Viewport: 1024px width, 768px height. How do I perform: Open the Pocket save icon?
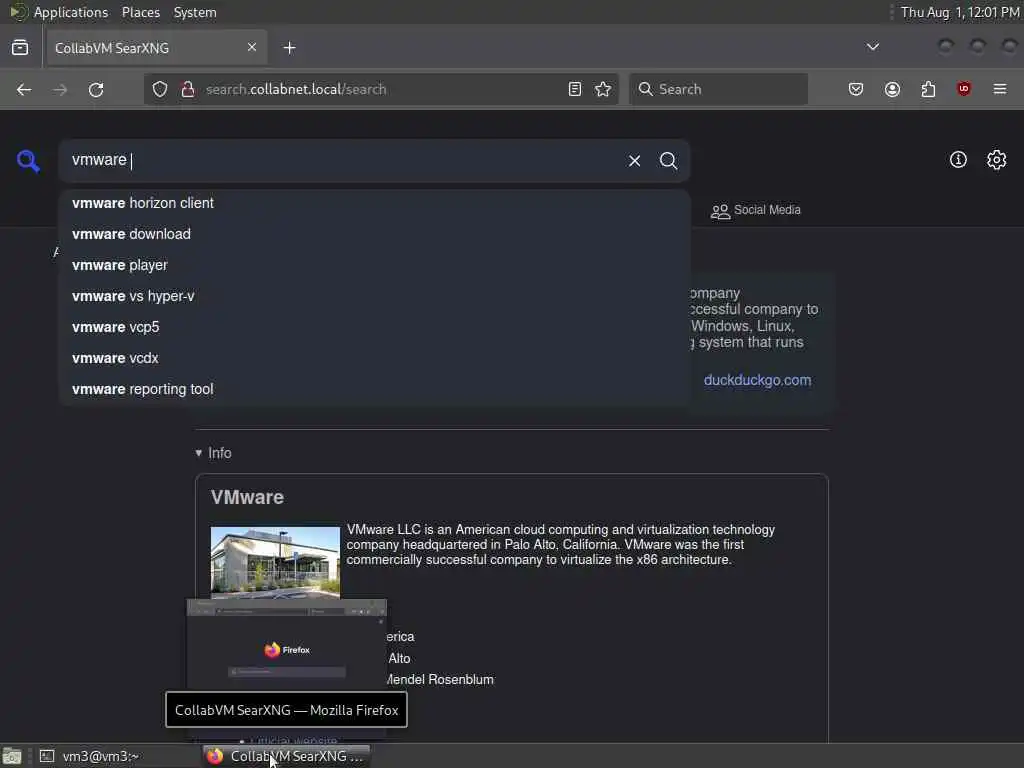click(856, 89)
